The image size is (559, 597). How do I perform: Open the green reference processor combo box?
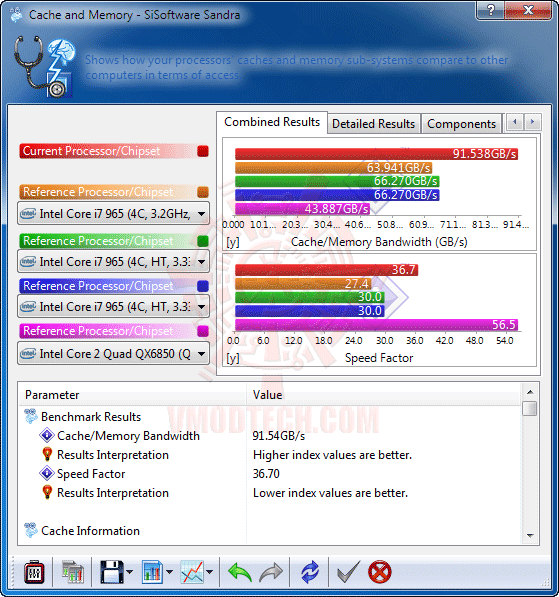coord(113,262)
